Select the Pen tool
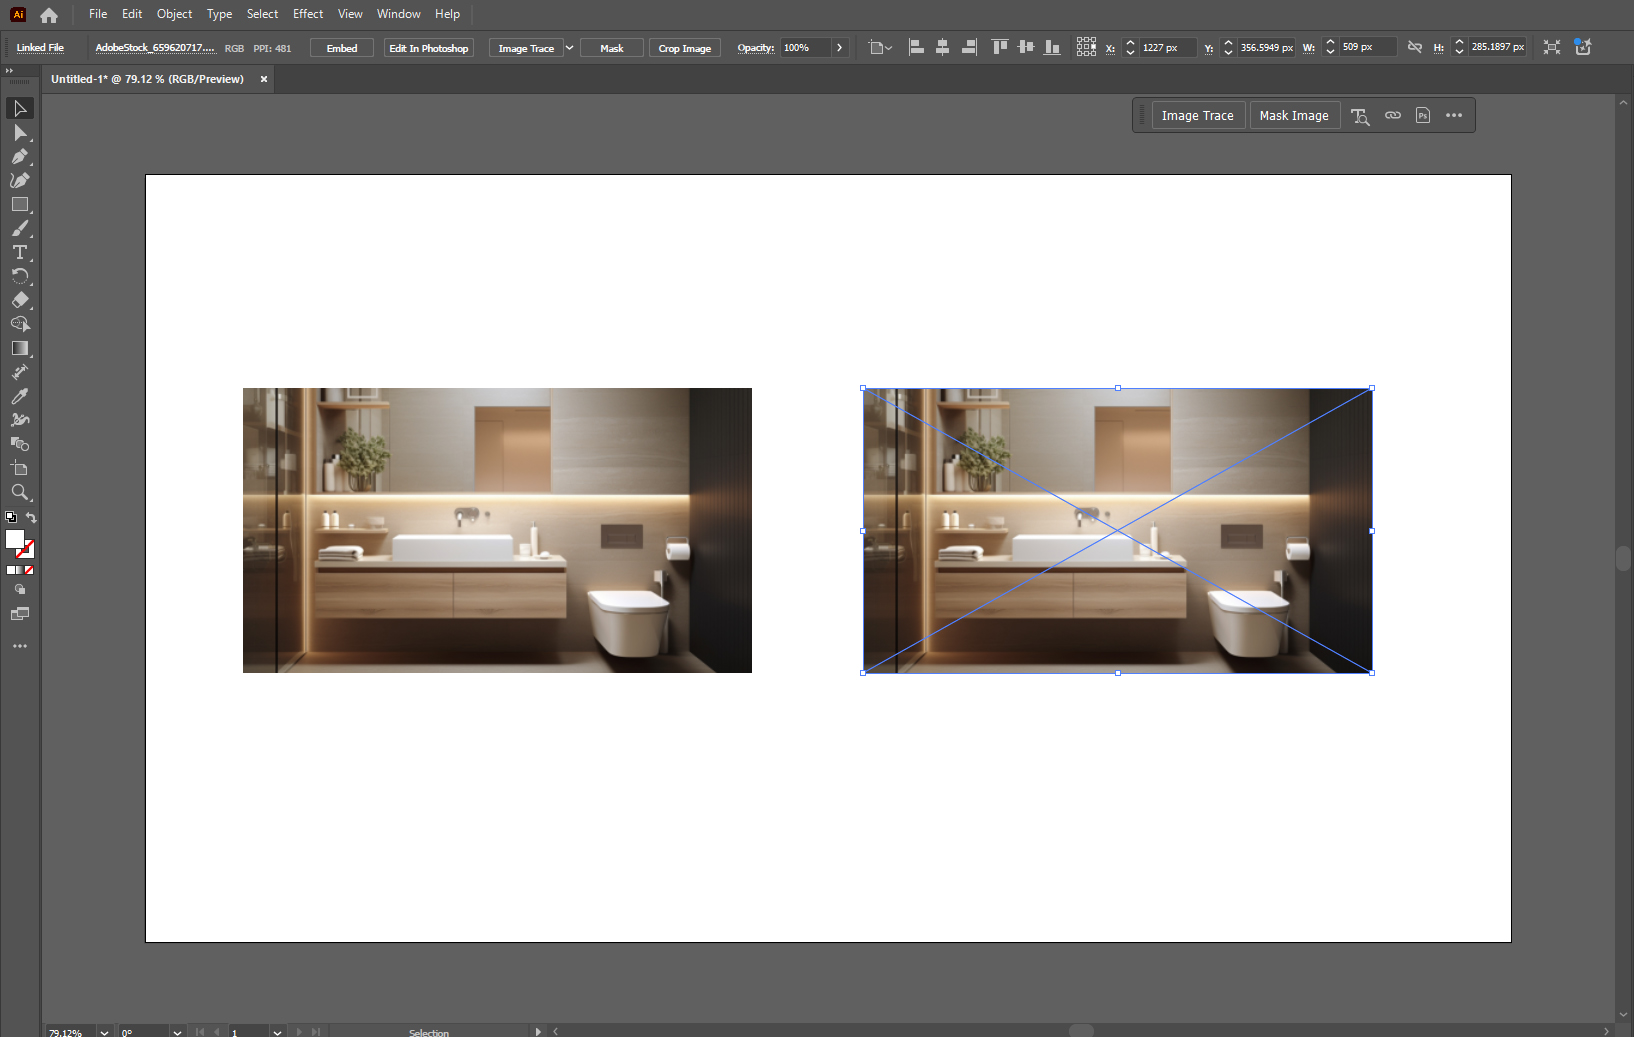Screen dimensions: 1634x1037 coord(19,156)
